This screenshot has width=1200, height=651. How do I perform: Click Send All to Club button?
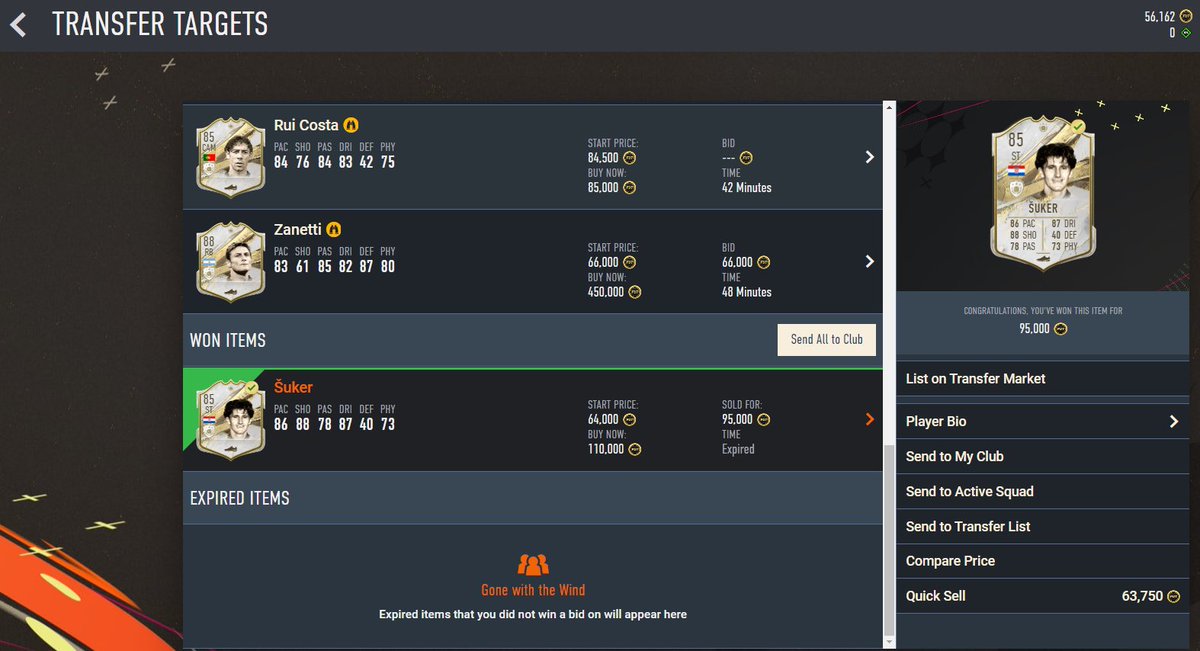(x=827, y=339)
